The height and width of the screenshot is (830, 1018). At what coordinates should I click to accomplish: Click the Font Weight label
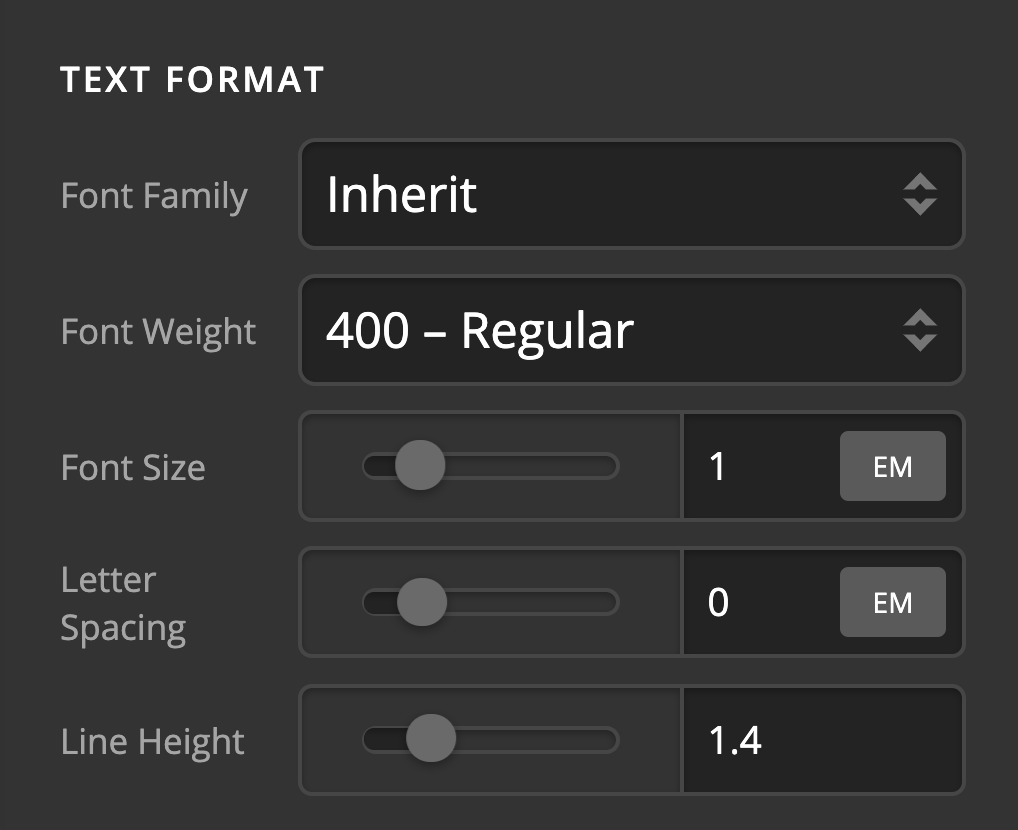[158, 330]
